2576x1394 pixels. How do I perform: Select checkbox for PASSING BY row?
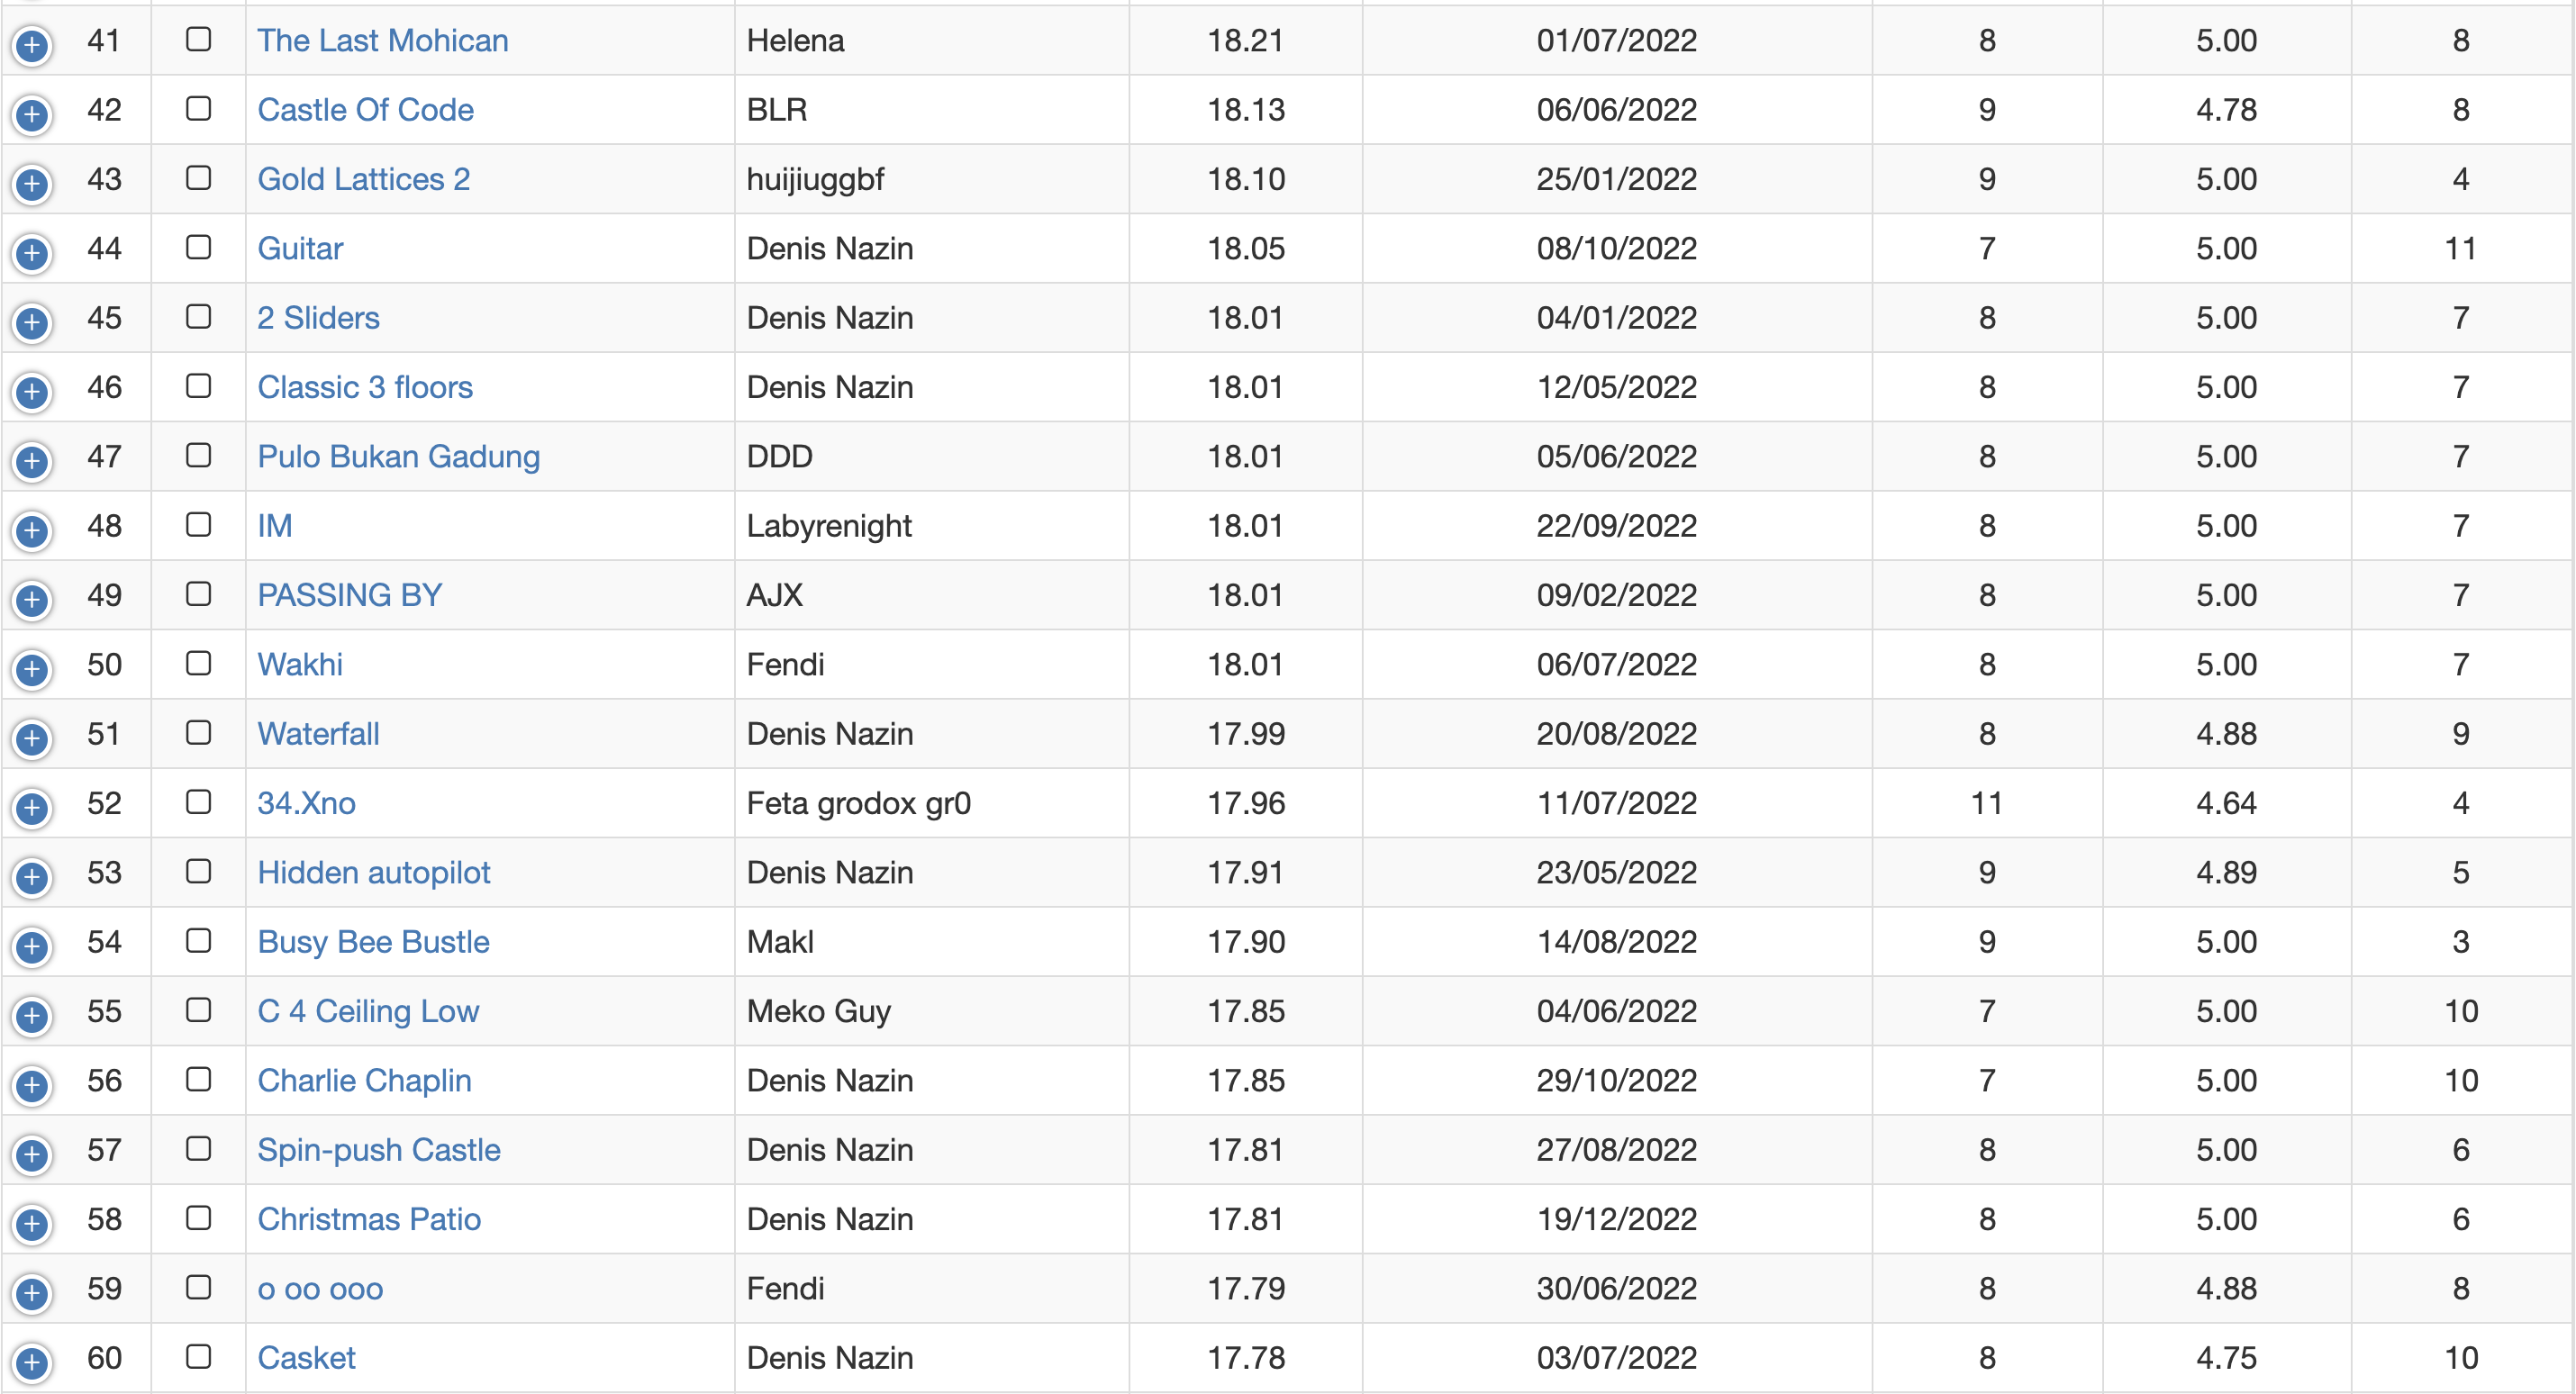point(198,594)
